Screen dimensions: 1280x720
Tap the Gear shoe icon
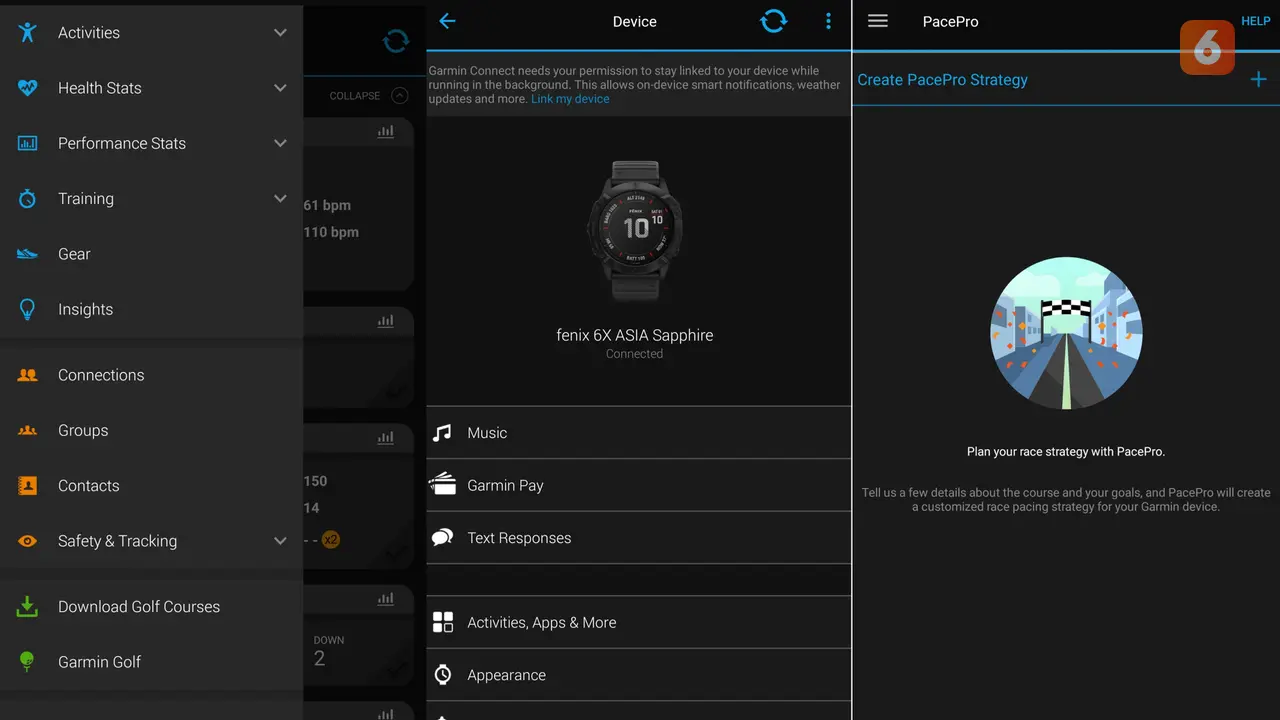click(x=27, y=254)
